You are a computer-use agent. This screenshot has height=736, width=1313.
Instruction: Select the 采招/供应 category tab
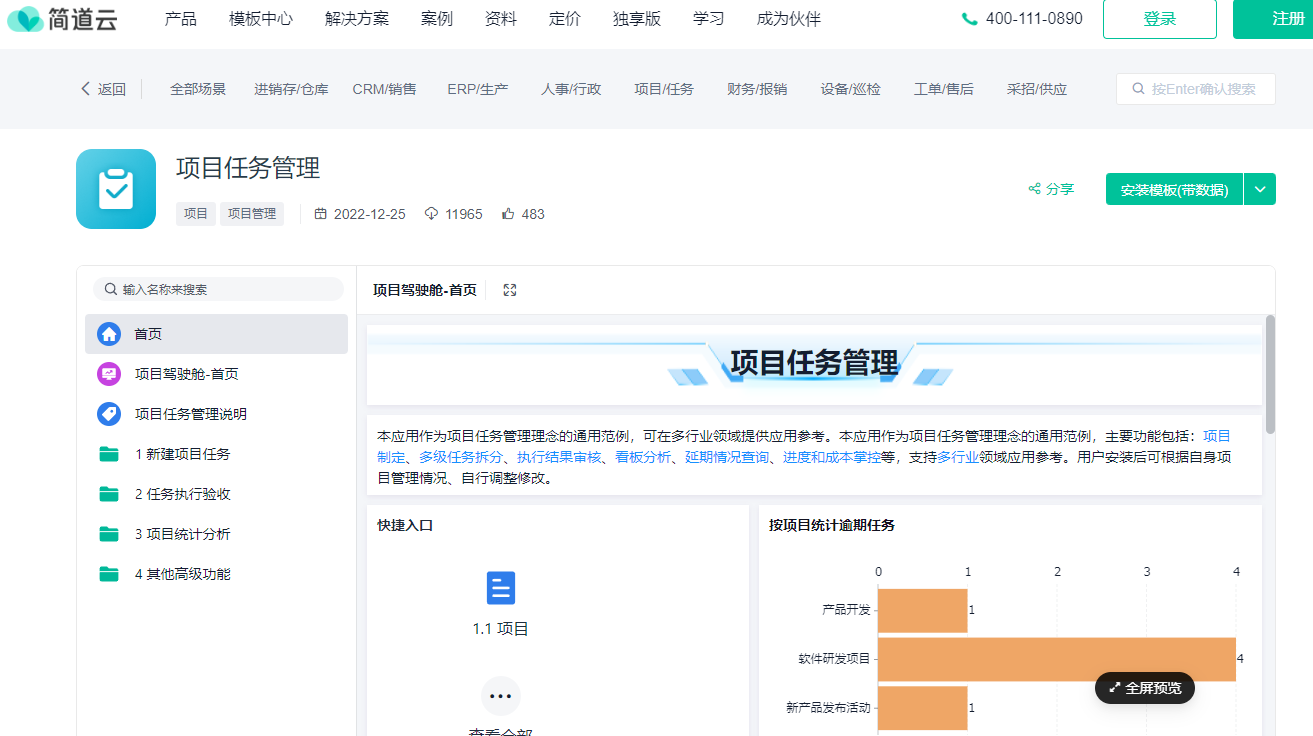[1037, 89]
